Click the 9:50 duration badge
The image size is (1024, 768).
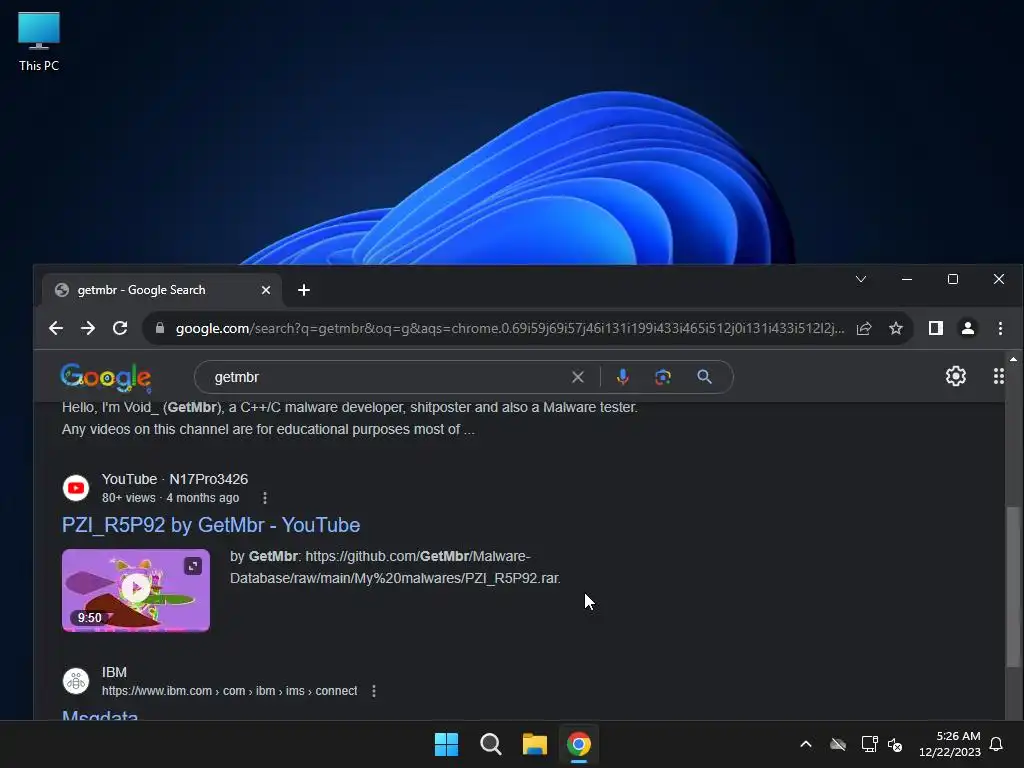click(89, 618)
